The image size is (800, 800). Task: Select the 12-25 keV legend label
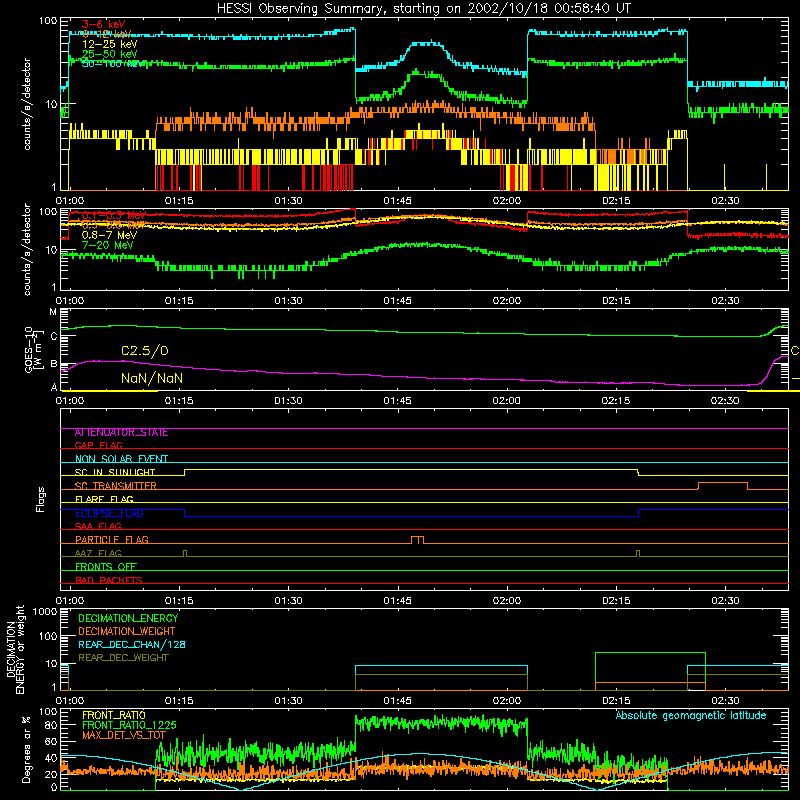click(x=110, y=44)
